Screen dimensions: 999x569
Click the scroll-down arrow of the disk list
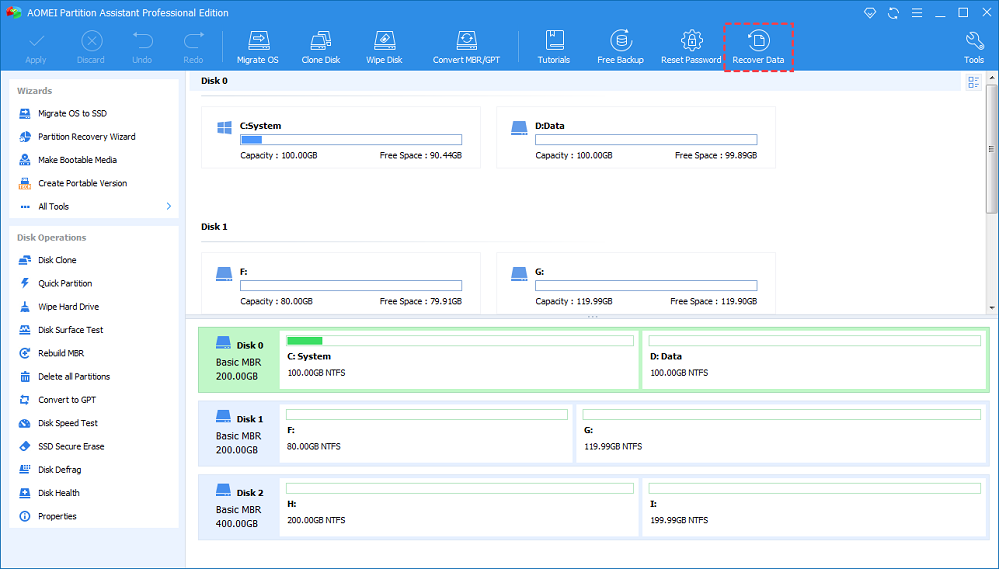(991, 308)
